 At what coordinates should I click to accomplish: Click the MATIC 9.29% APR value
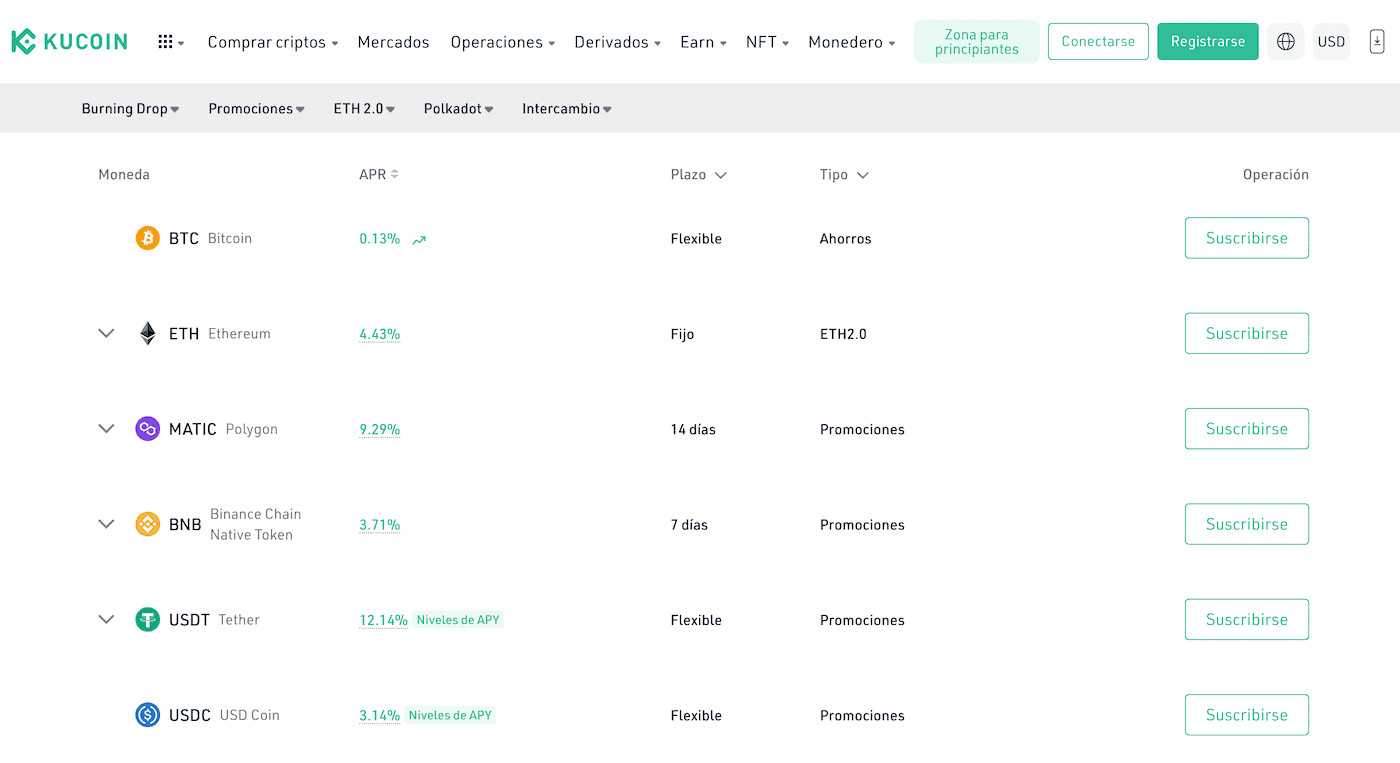click(380, 429)
